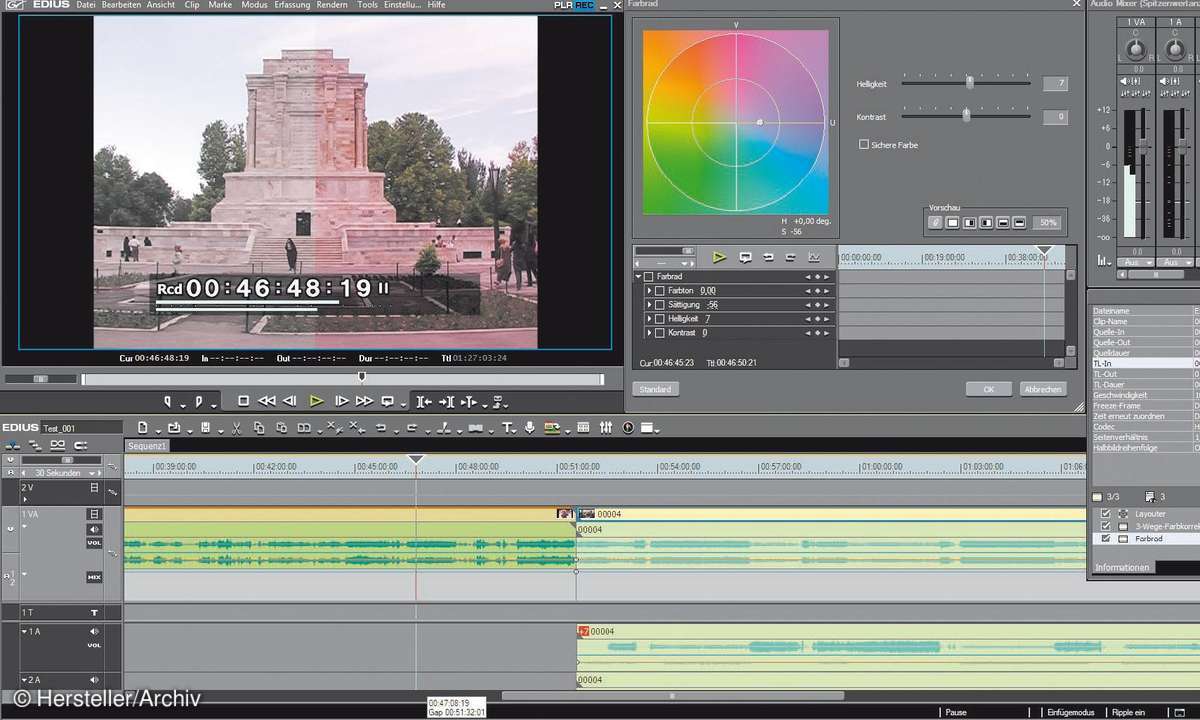Uncheck the Layouter effect checkbox
This screenshot has height=720, width=1200.
1105,513
